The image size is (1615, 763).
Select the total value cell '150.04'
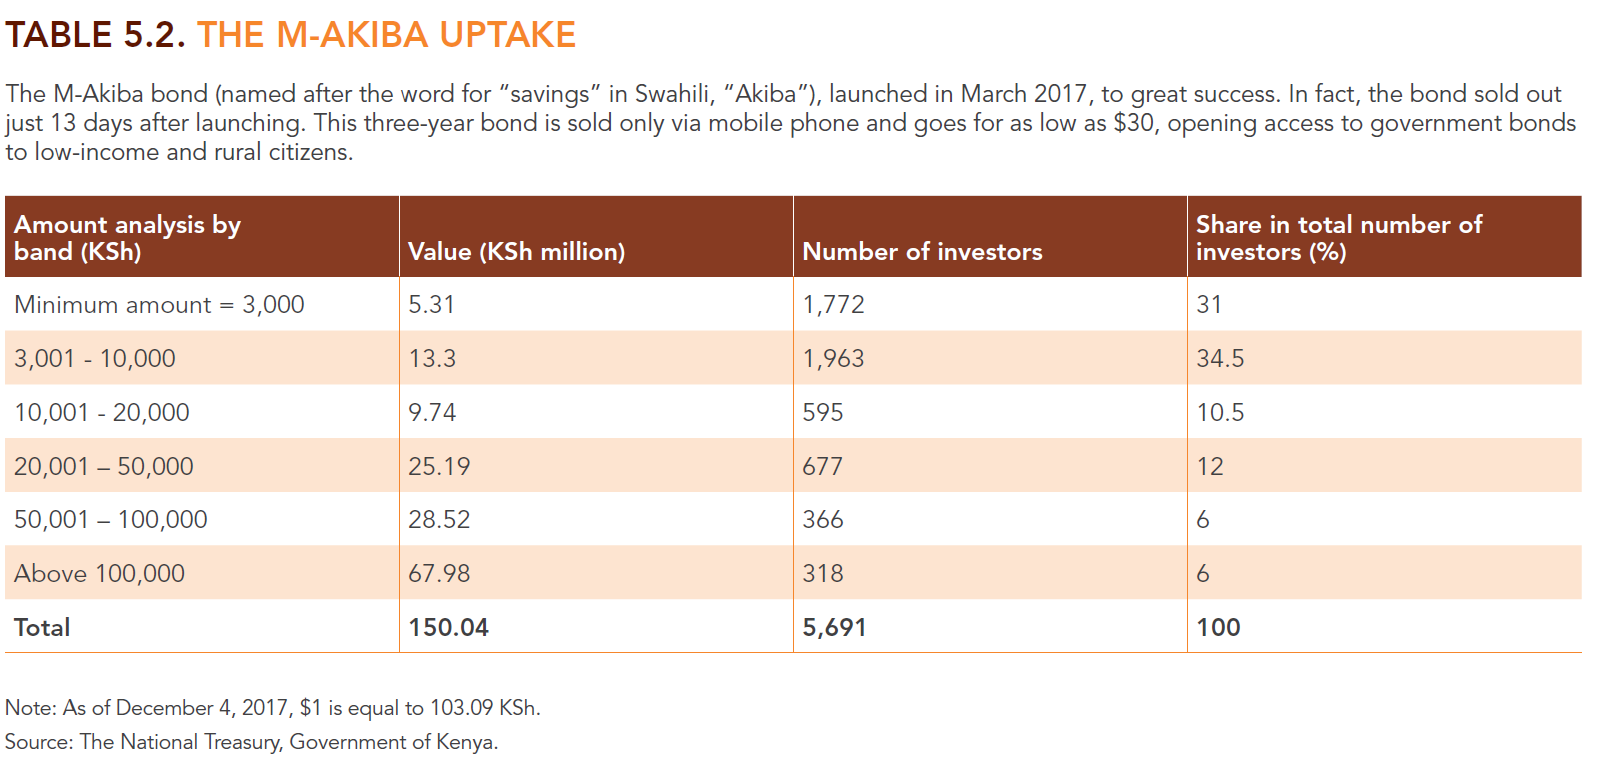[448, 627]
